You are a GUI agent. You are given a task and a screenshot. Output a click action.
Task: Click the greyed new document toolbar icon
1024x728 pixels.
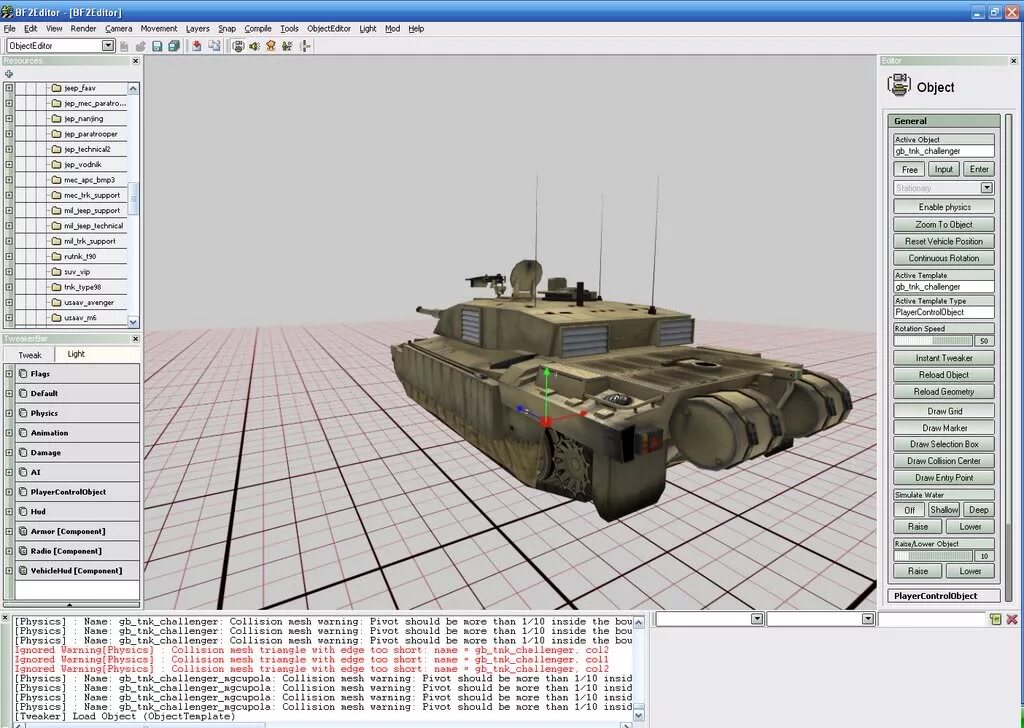(124, 46)
